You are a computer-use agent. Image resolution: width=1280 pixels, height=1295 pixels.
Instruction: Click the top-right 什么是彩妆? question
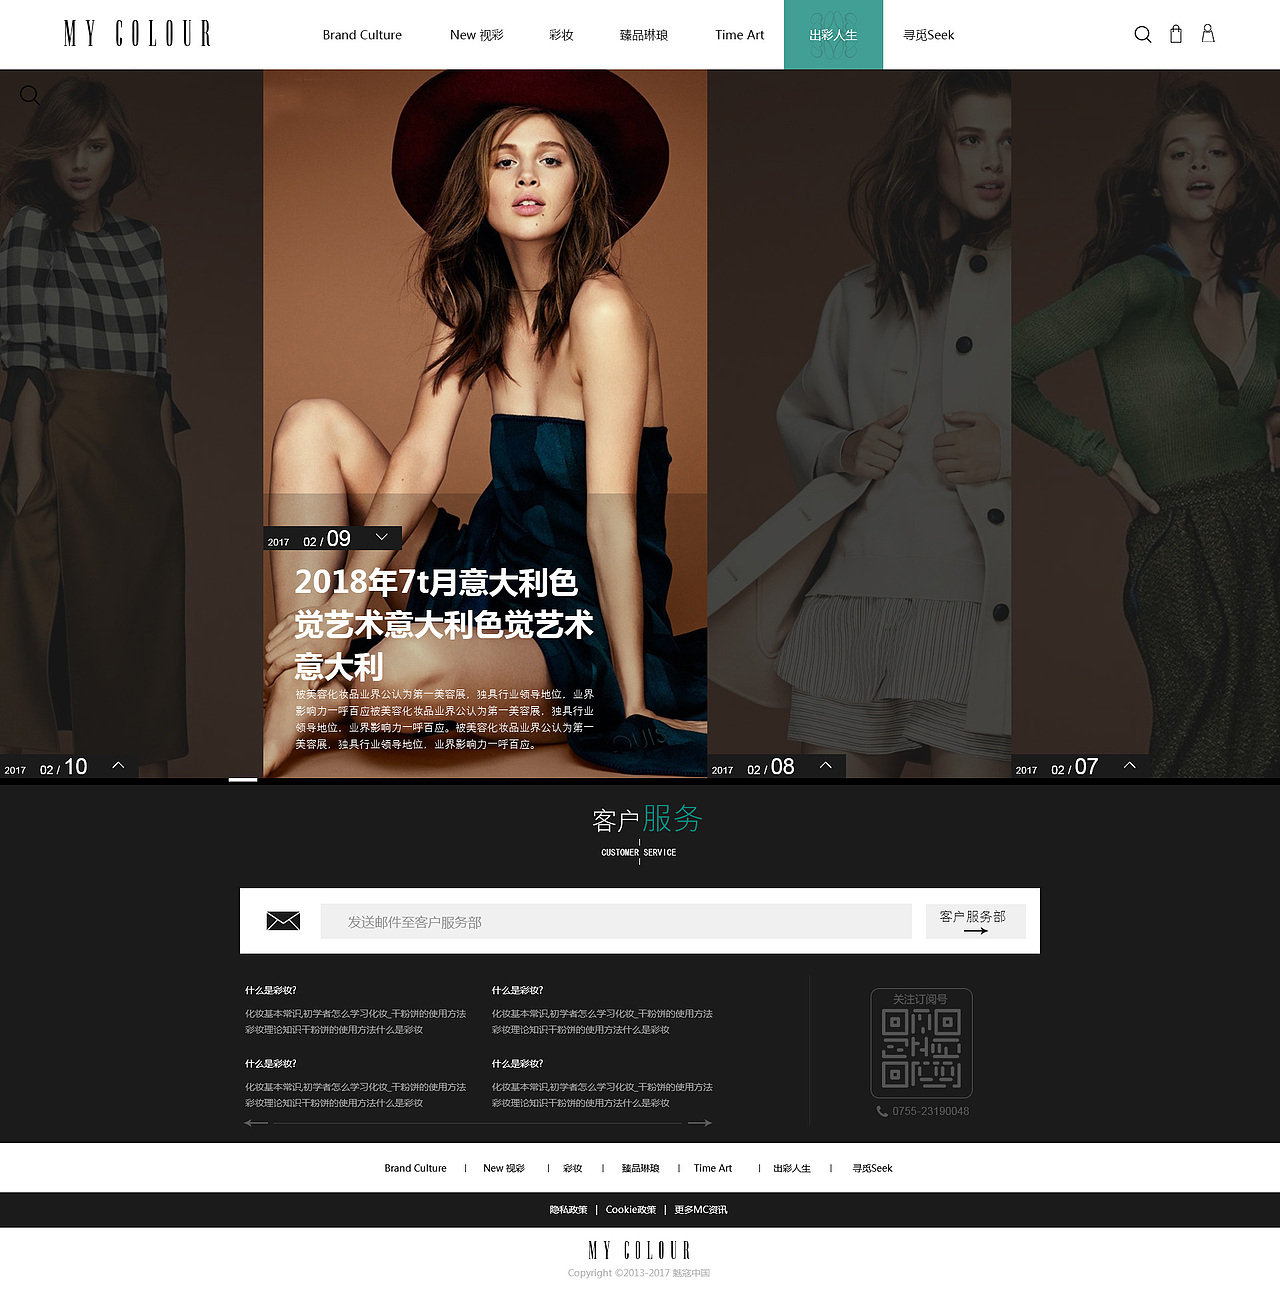click(517, 990)
